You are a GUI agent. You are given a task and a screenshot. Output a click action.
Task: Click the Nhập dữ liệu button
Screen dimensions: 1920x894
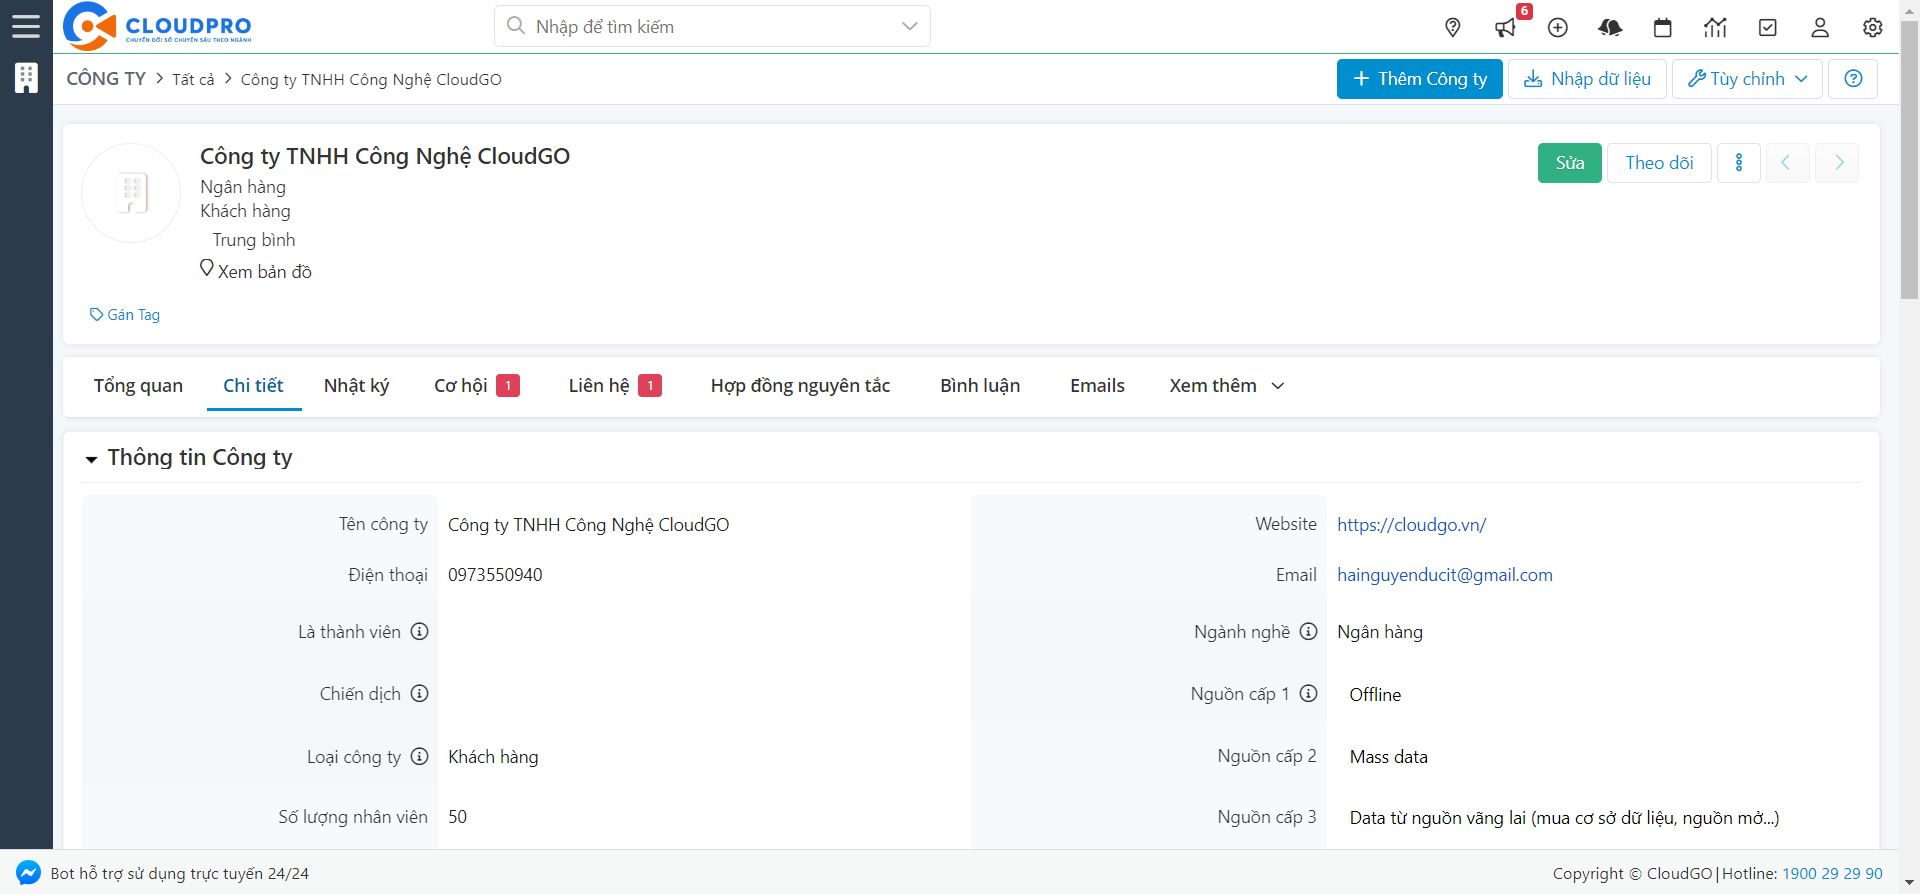click(1587, 79)
